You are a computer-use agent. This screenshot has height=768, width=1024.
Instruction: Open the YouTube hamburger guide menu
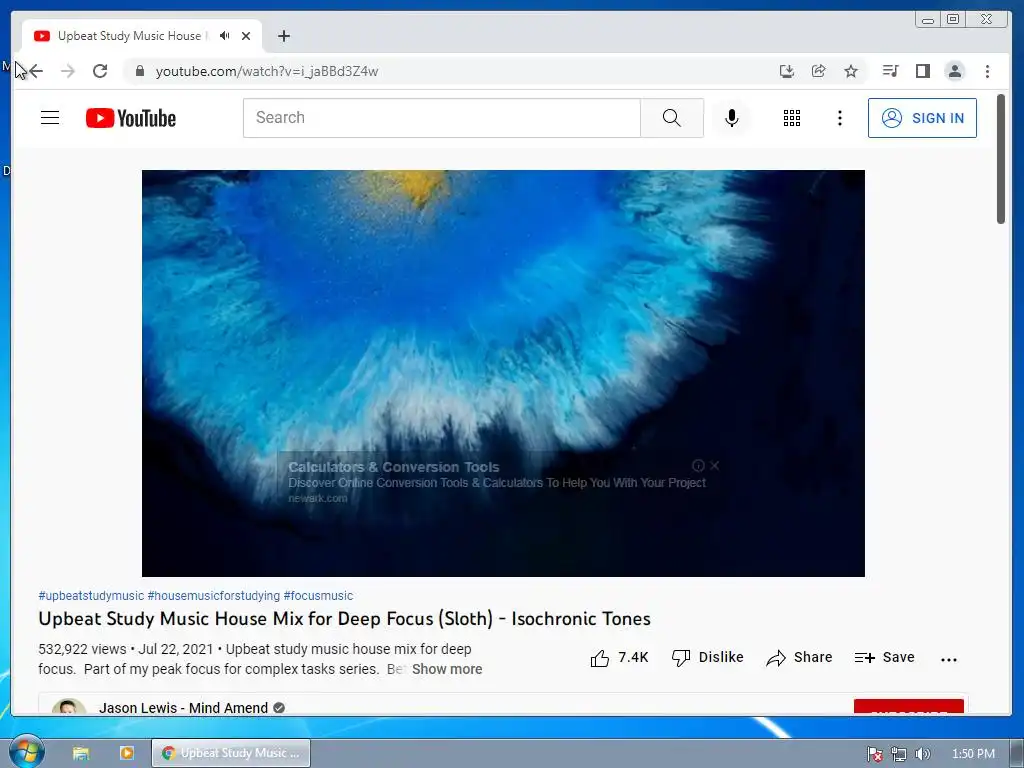coord(50,118)
